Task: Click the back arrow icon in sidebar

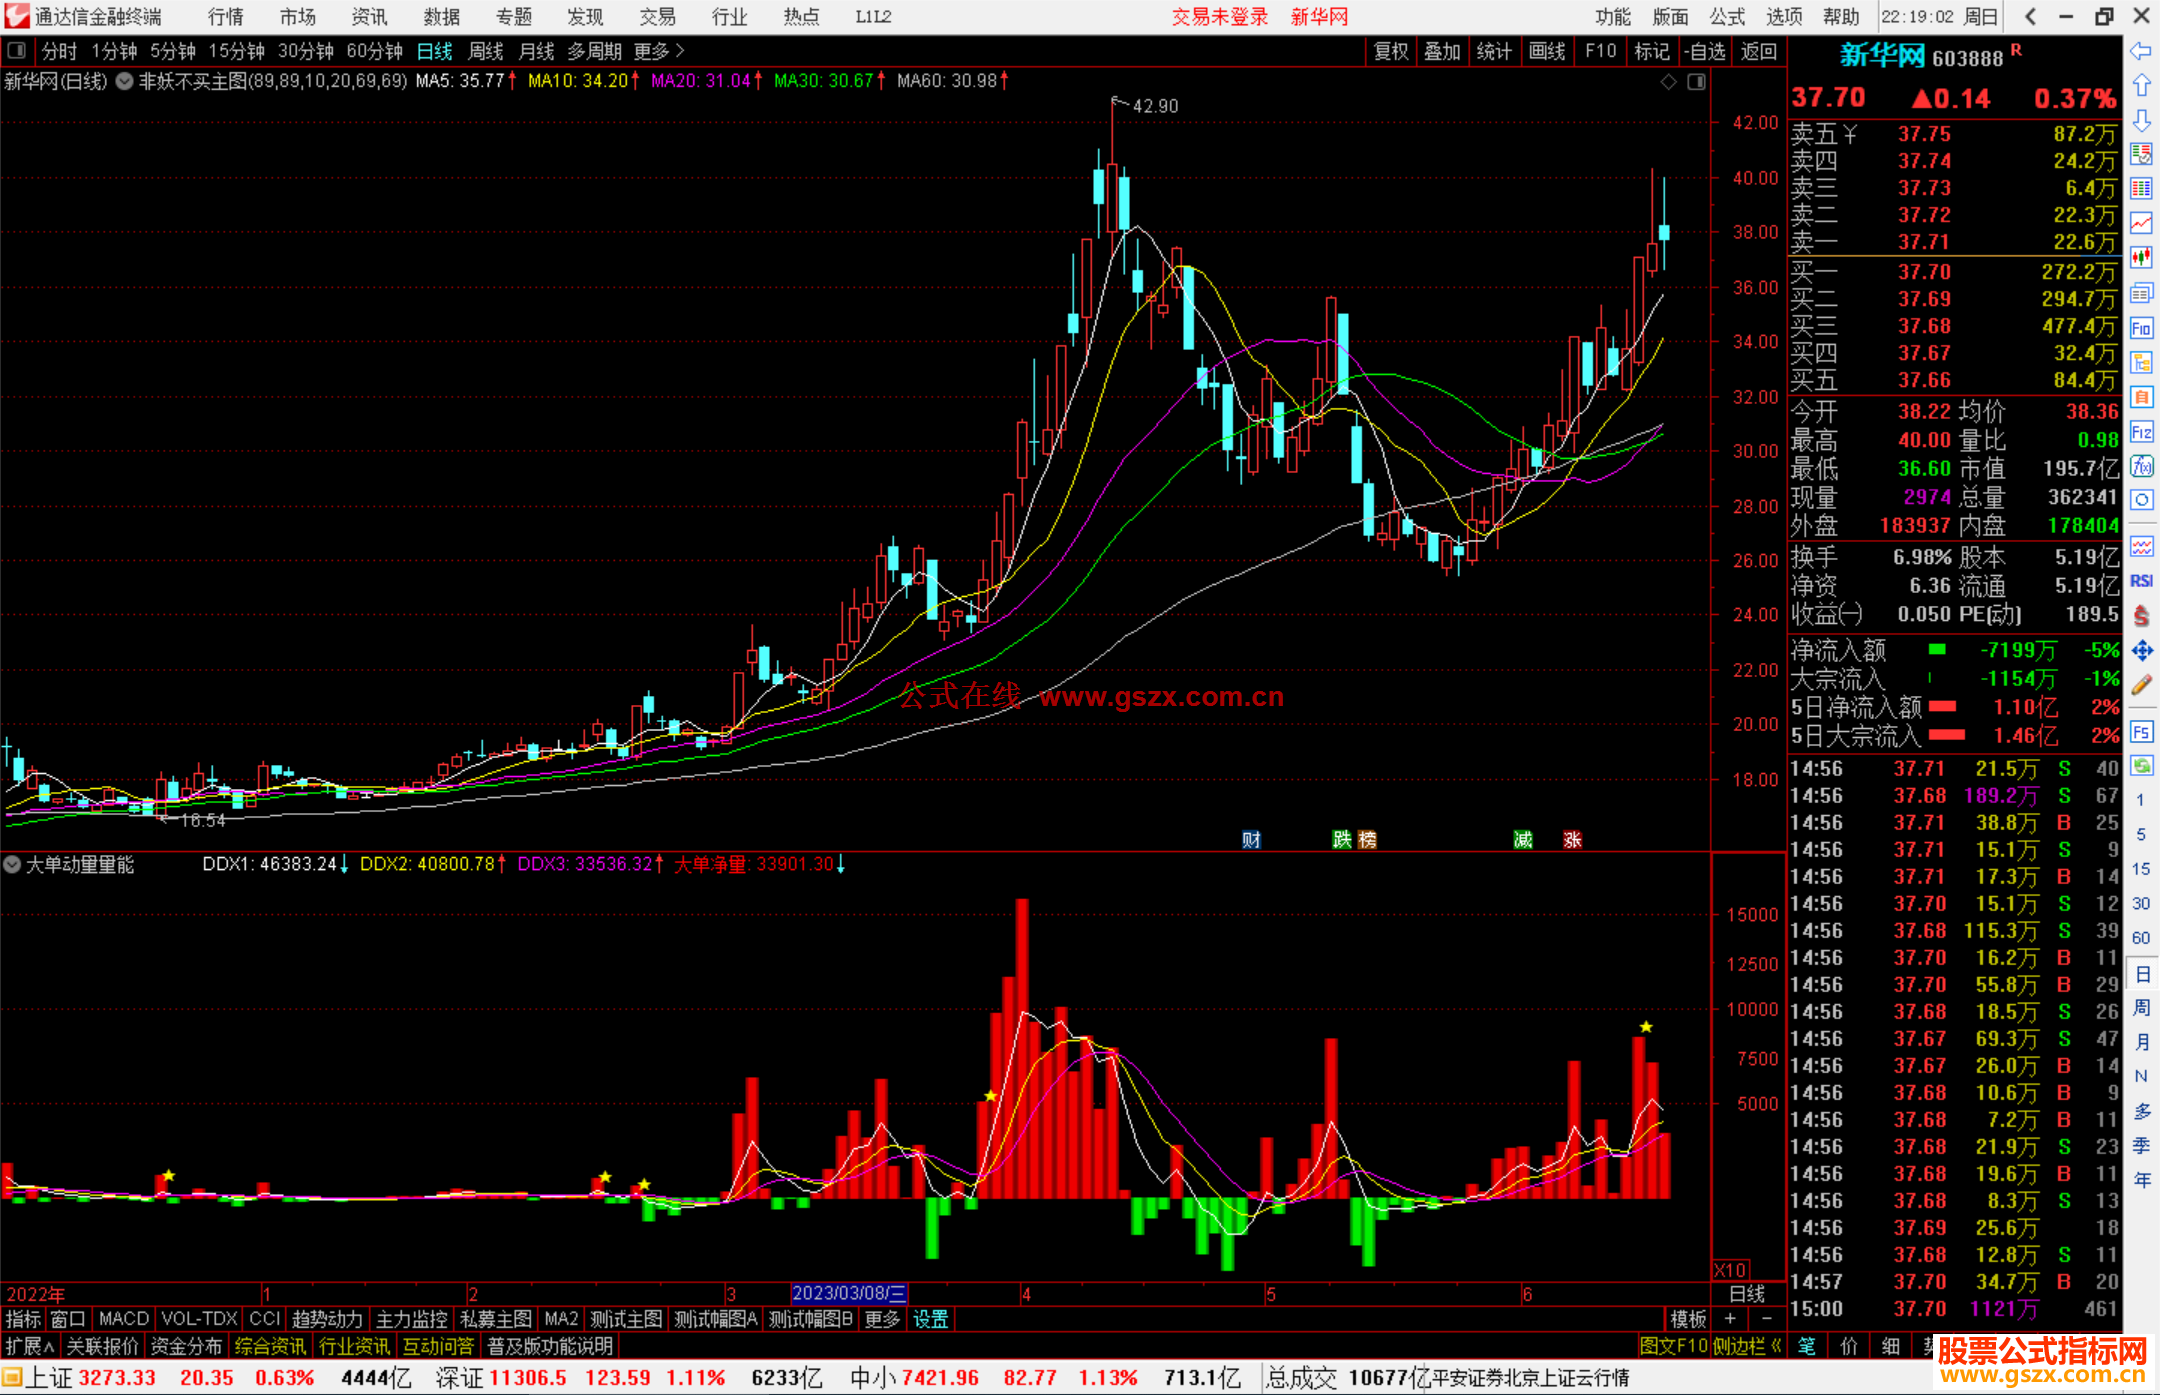Action: tap(2141, 51)
